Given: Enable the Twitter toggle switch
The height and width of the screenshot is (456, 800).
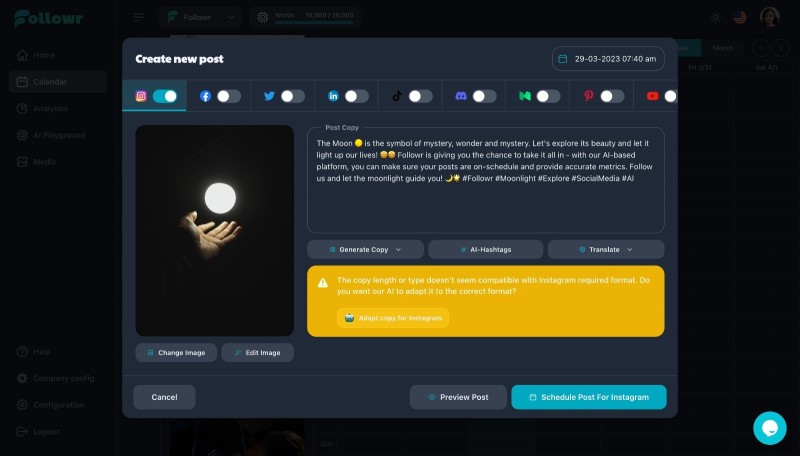Looking at the screenshot, I should (293, 96).
